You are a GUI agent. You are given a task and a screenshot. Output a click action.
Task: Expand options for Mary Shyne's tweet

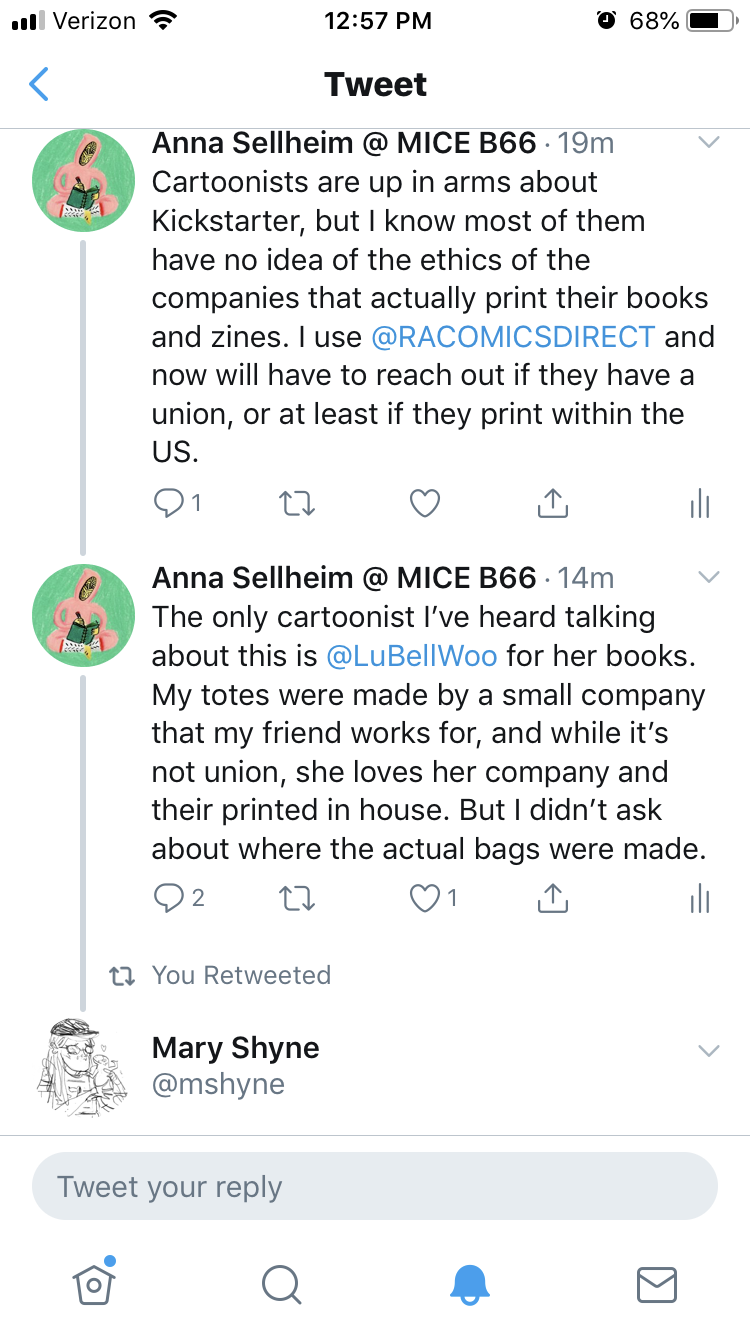[708, 1050]
